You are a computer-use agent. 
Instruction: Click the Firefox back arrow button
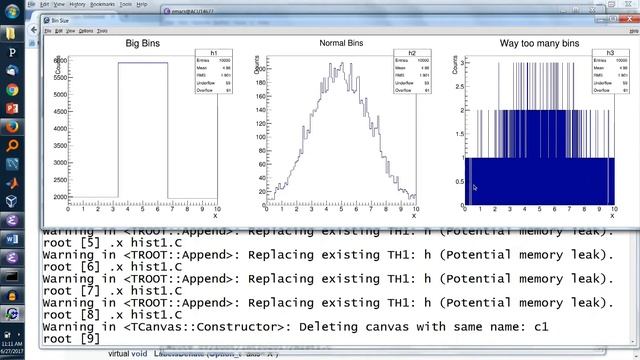[x=33, y=30]
